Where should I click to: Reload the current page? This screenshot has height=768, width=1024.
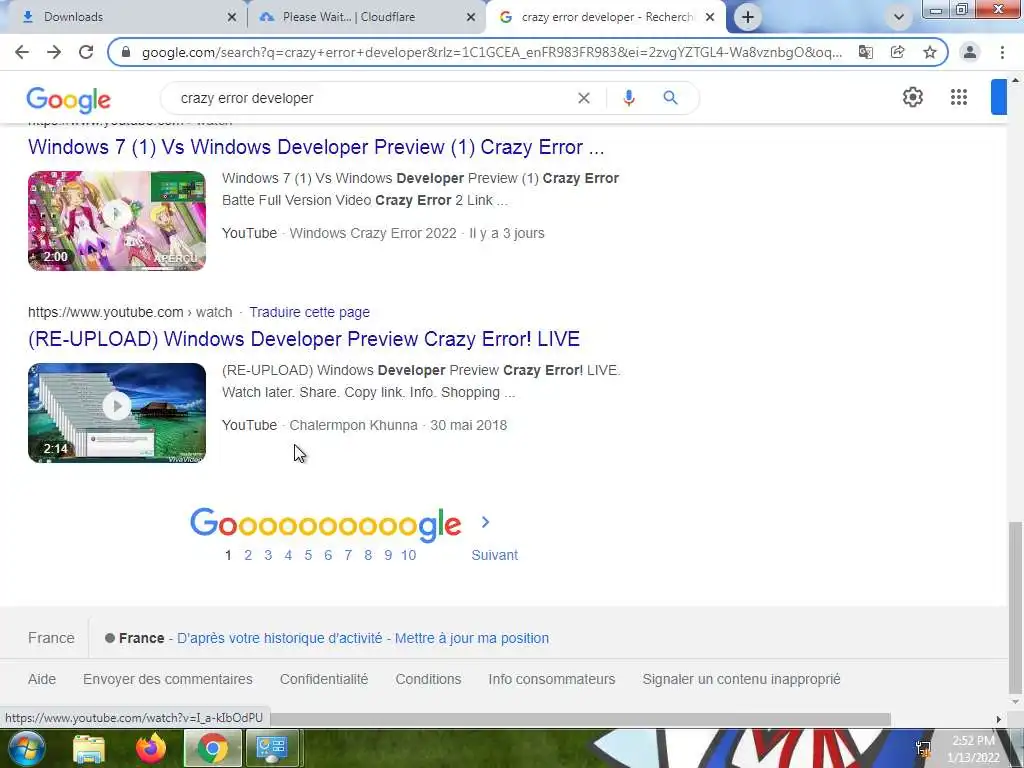(86, 52)
